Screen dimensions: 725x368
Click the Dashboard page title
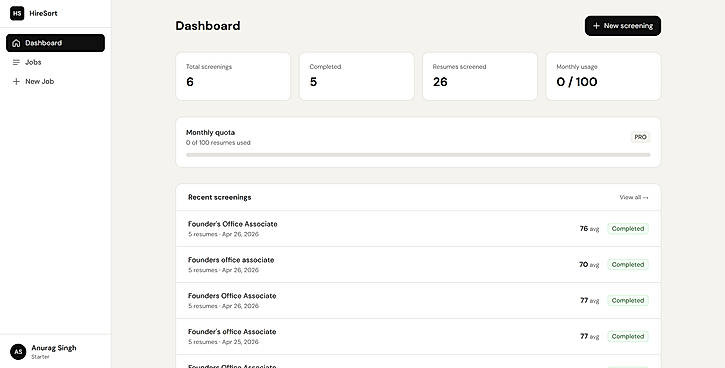pyautogui.click(x=208, y=26)
